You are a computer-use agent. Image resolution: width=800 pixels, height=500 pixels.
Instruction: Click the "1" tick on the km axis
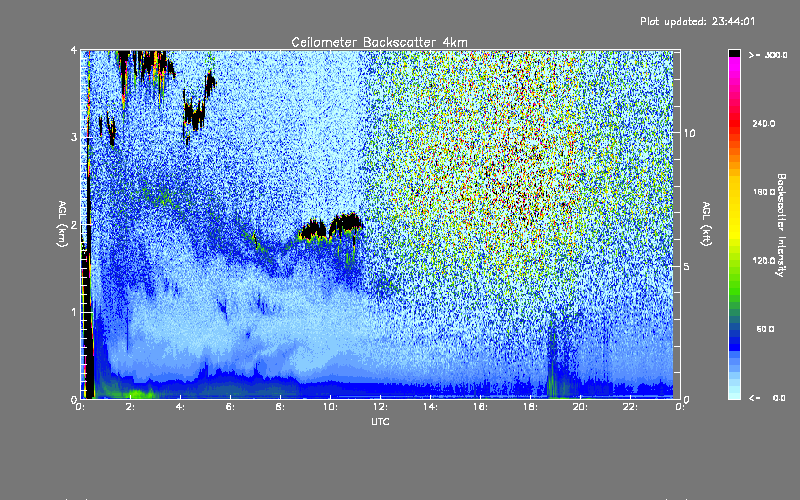click(74, 312)
